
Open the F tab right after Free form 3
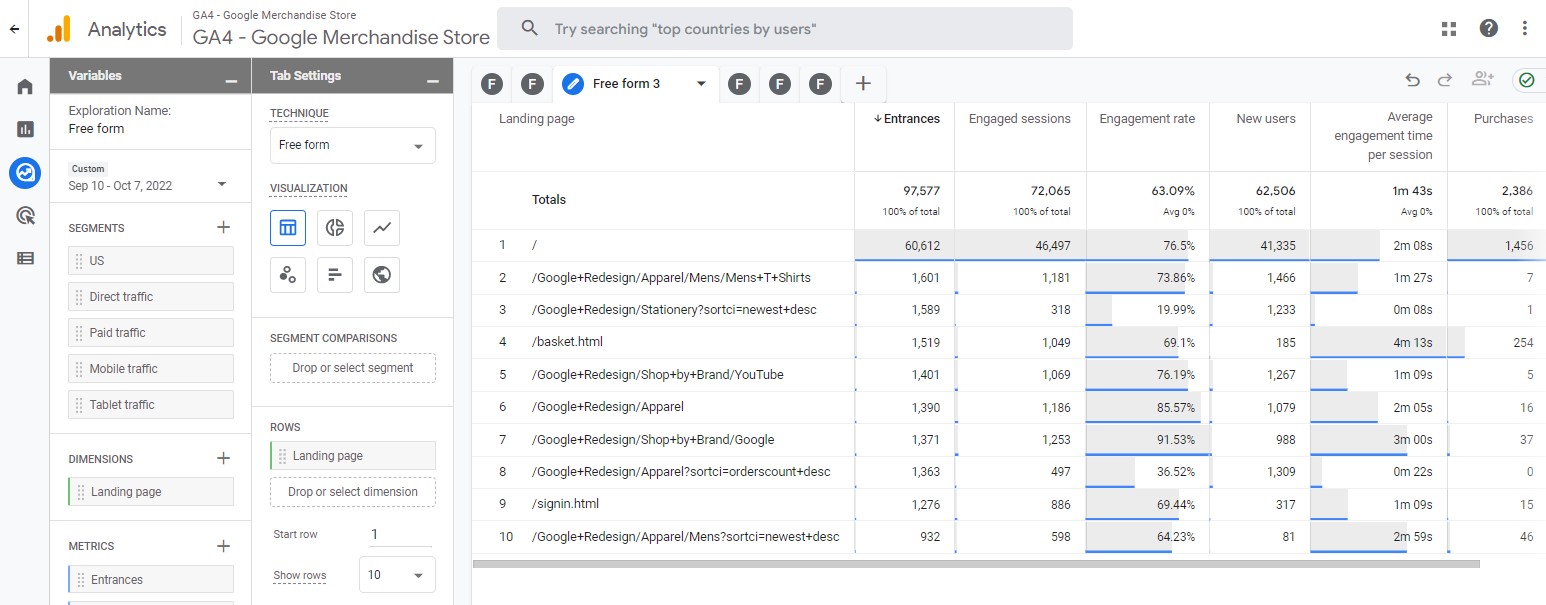pyautogui.click(x=739, y=84)
